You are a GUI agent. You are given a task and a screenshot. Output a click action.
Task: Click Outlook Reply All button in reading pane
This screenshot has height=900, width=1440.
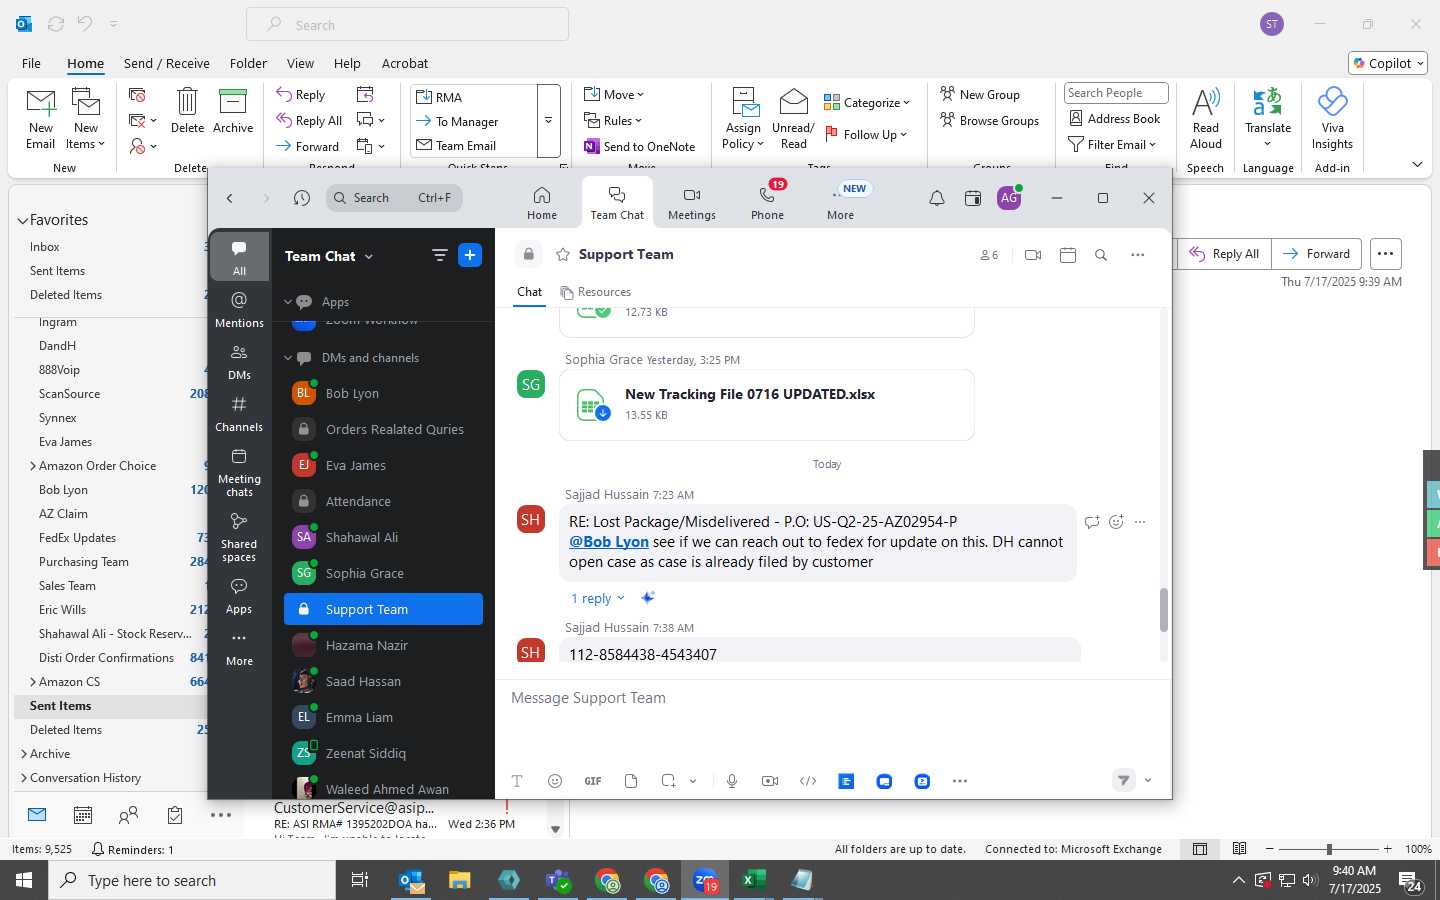click(x=1224, y=254)
